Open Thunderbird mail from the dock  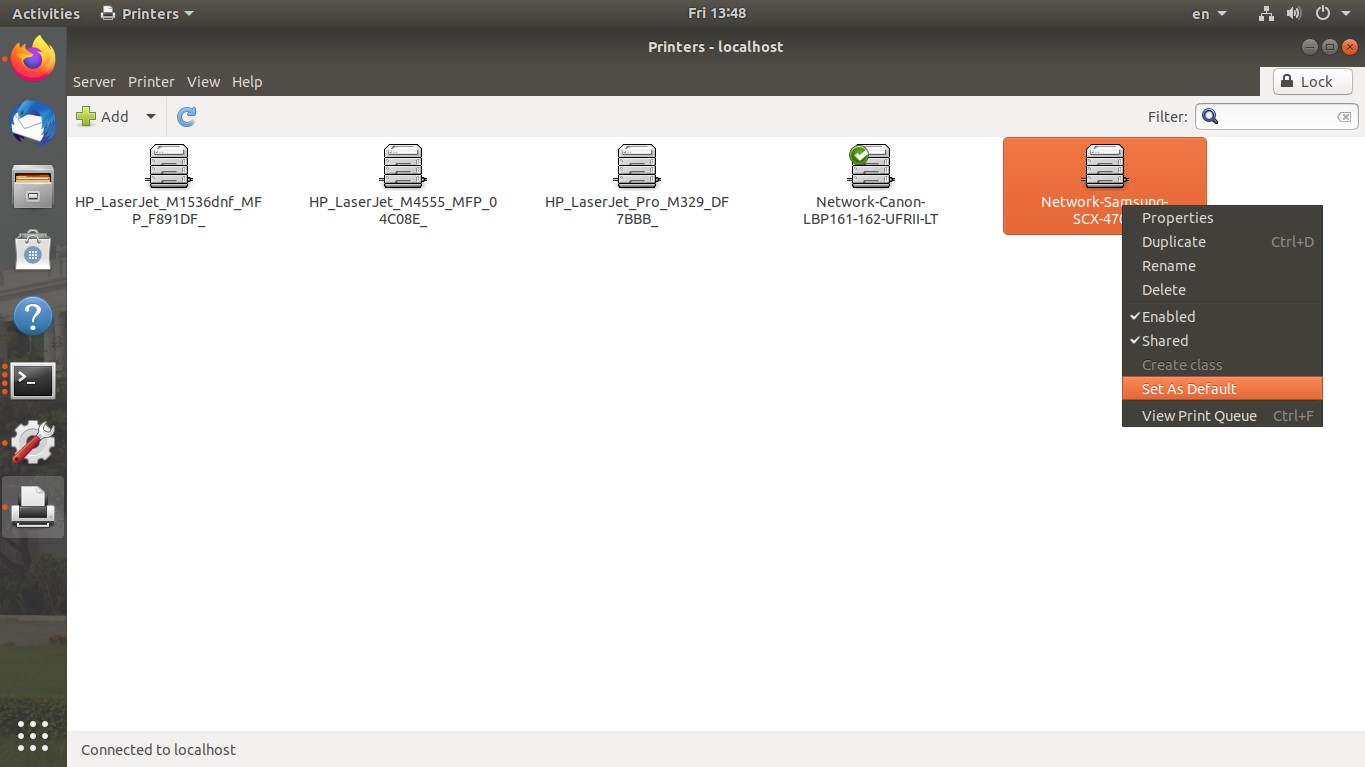coord(33,123)
